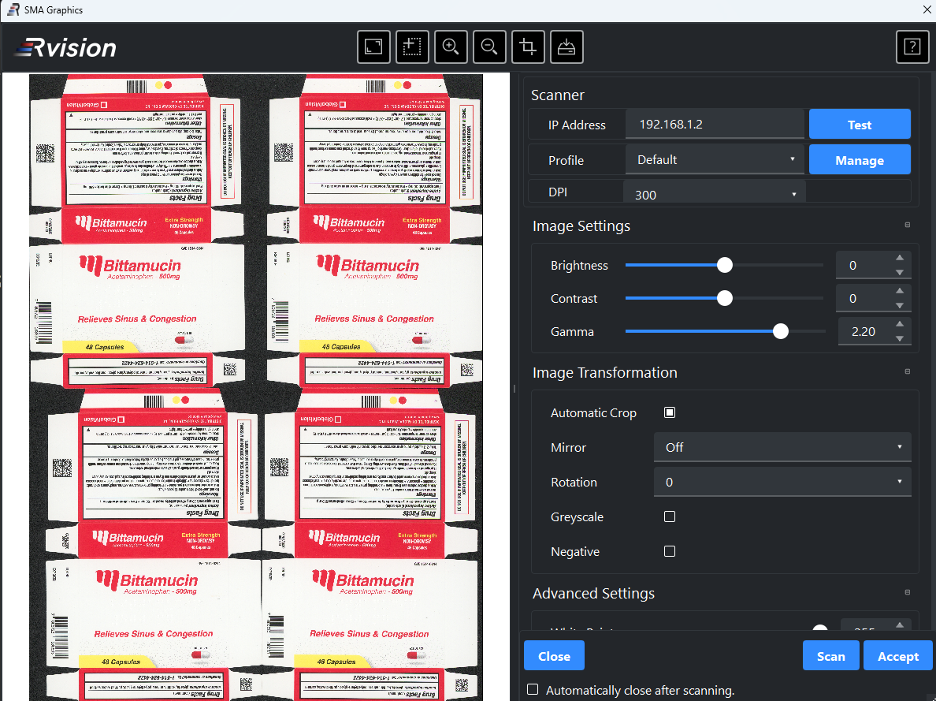Screen dimensions: 936x702
Task: Select the crop tool
Action: click(x=528, y=47)
